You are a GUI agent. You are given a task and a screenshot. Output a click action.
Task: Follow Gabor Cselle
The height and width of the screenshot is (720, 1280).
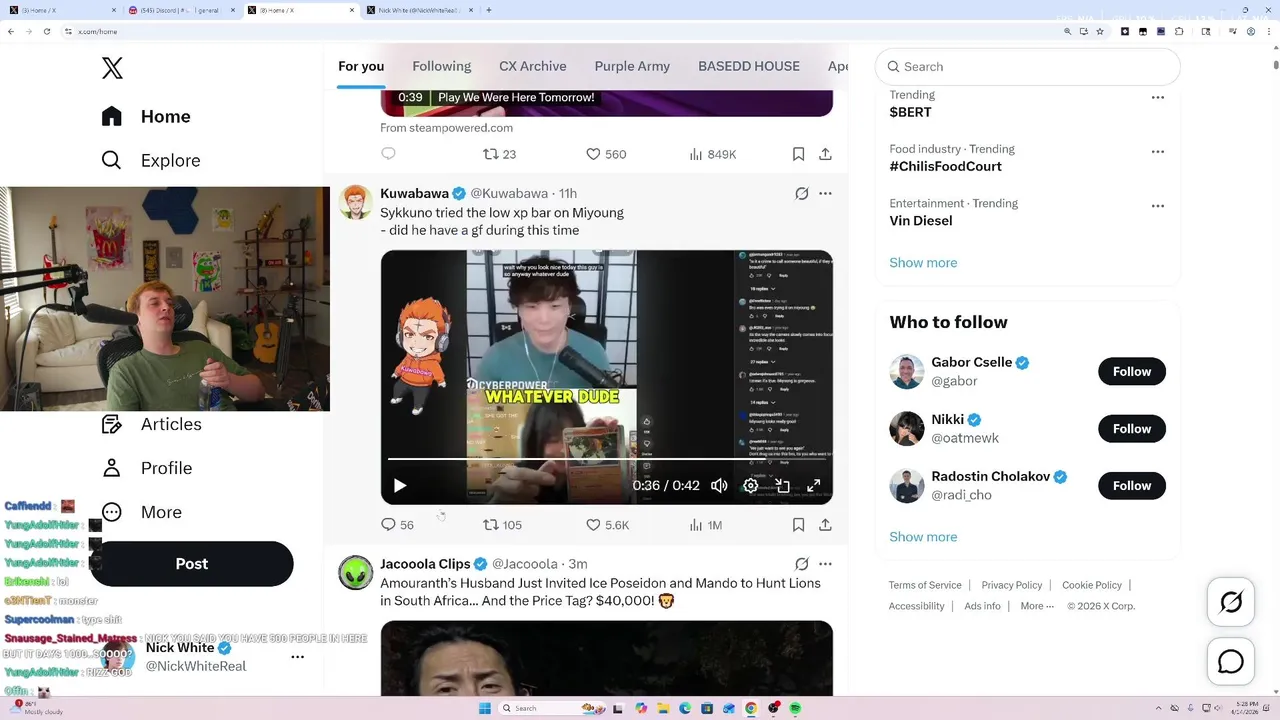pyautogui.click(x=1132, y=371)
